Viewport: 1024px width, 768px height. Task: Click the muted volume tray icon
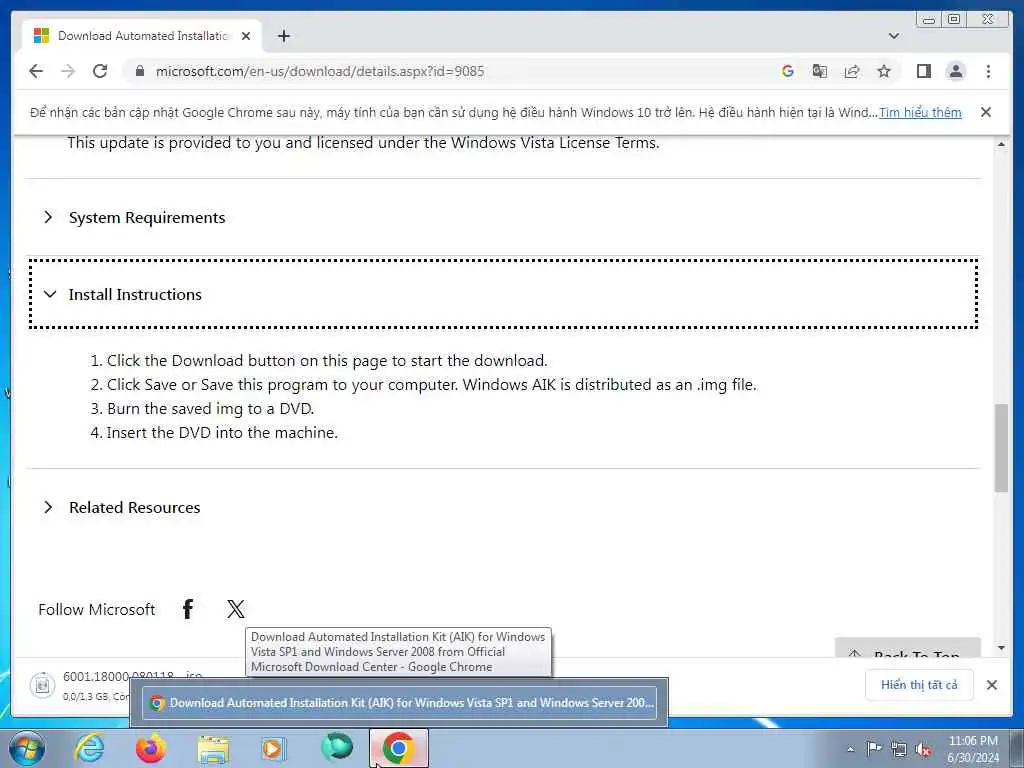pos(923,749)
